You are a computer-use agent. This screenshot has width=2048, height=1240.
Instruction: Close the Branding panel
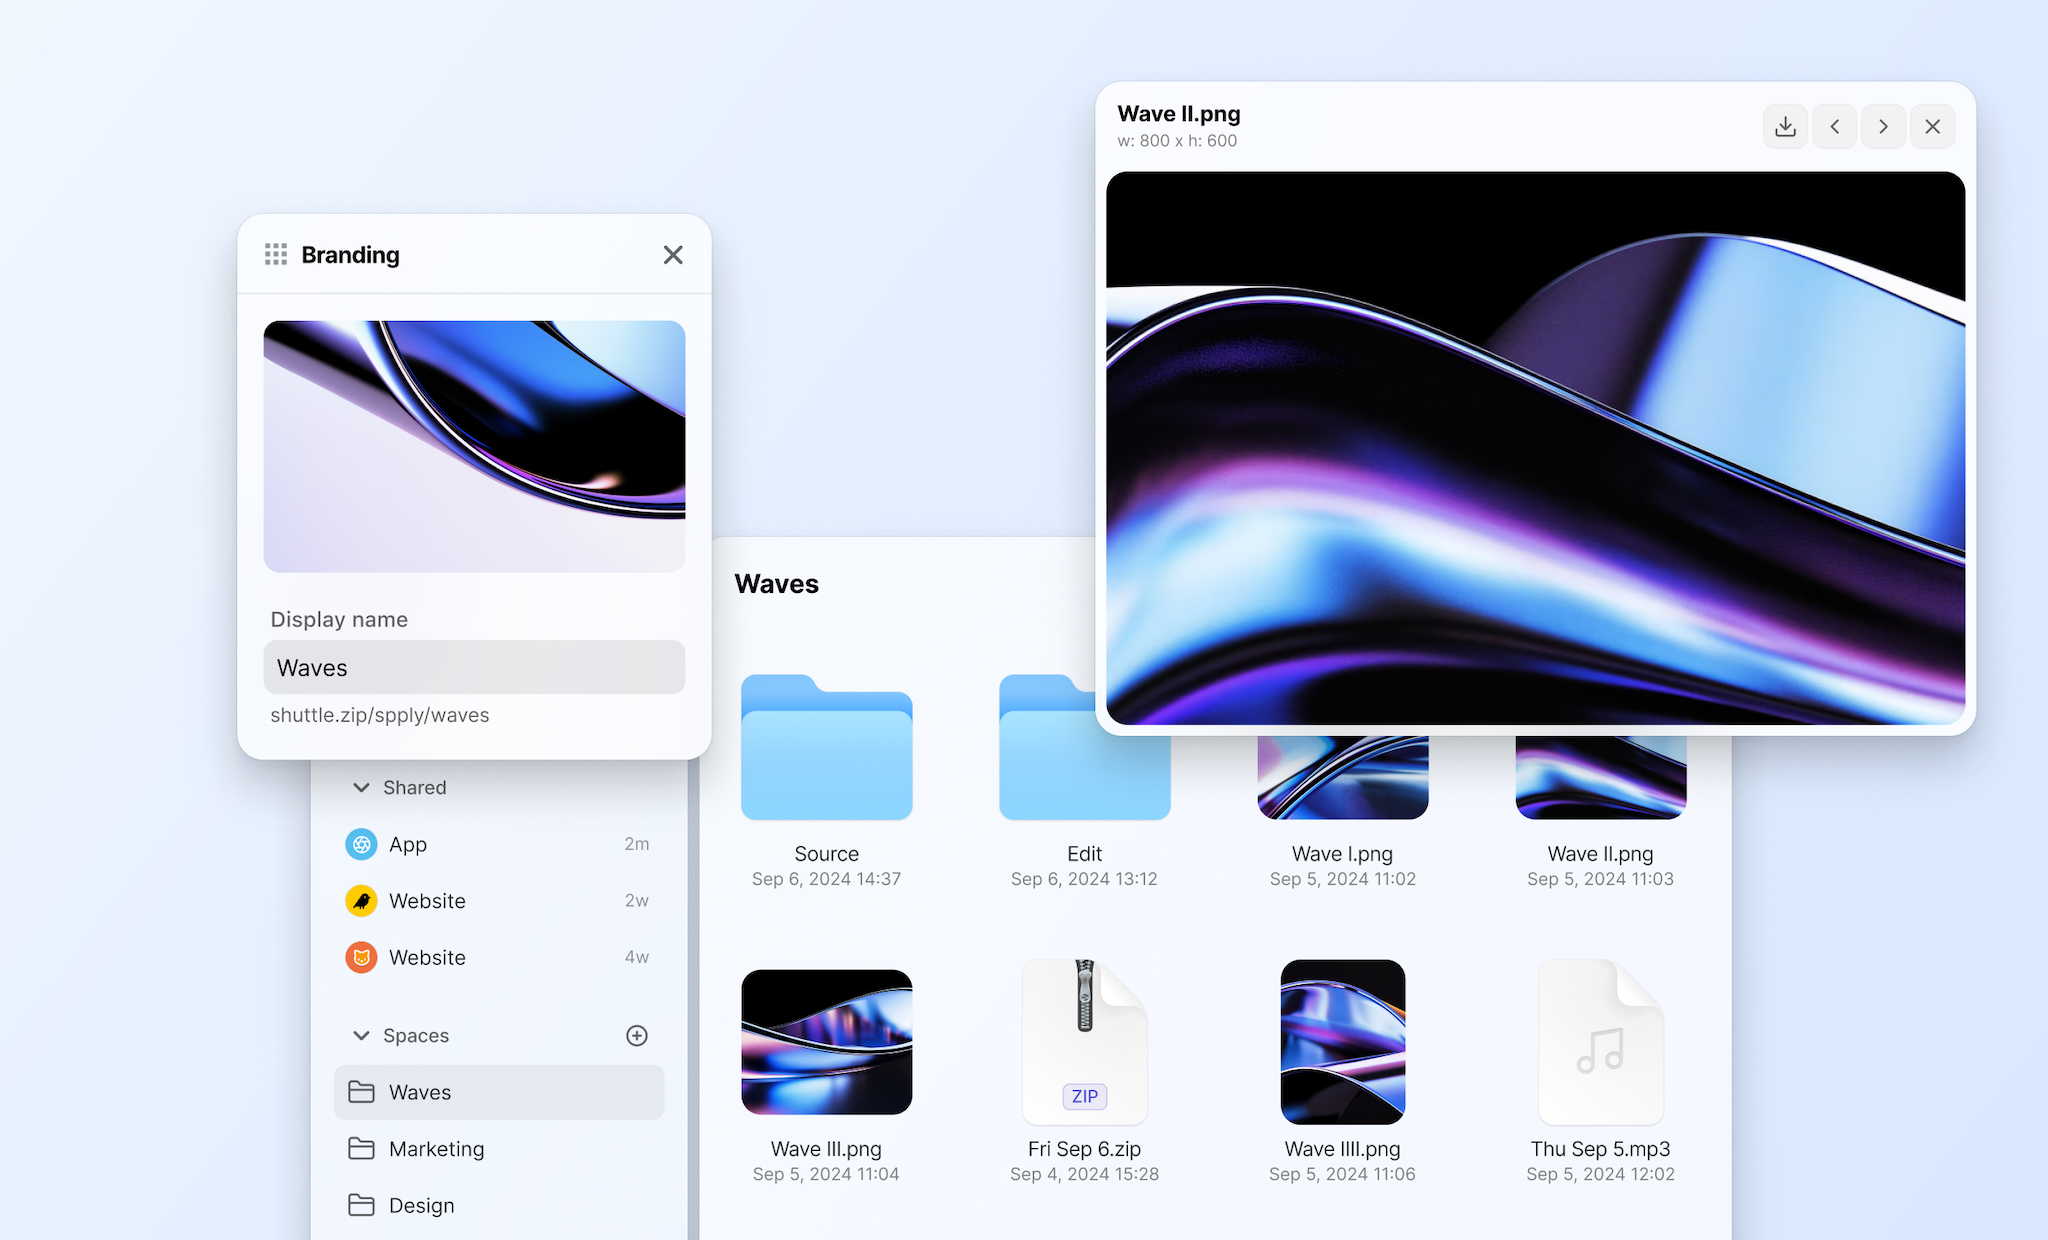[x=673, y=255]
